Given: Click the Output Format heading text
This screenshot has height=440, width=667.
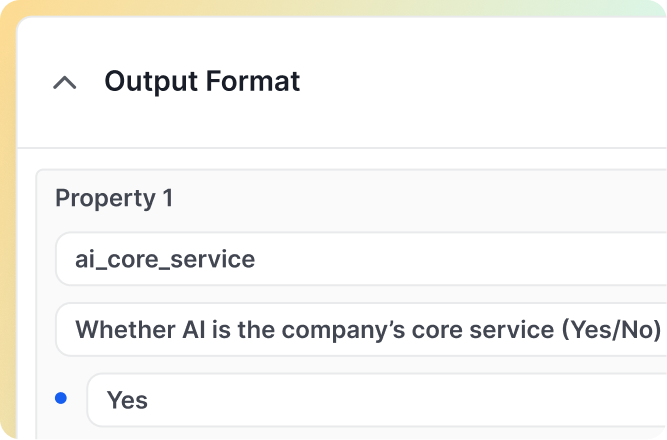Looking at the screenshot, I should coord(202,81).
